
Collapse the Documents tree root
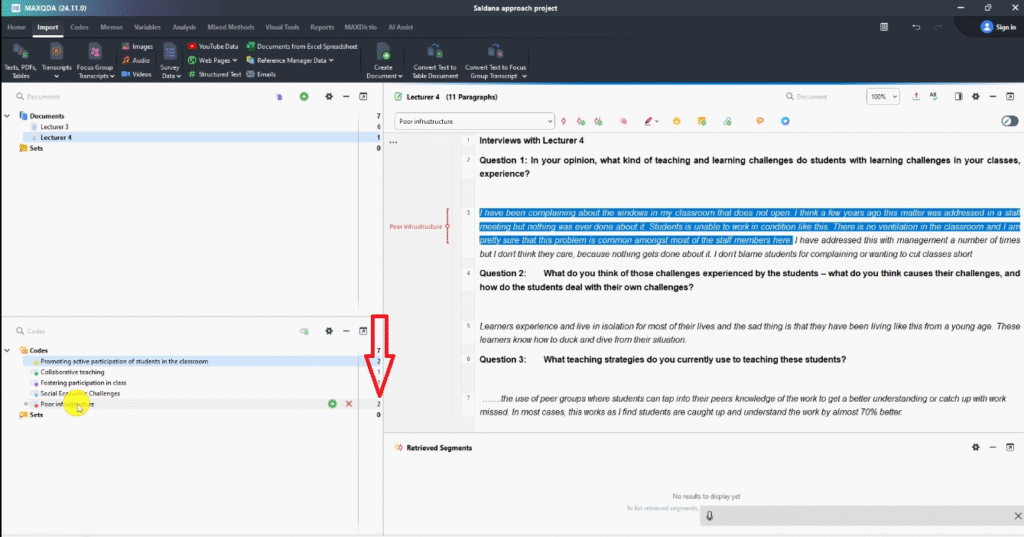point(8,116)
